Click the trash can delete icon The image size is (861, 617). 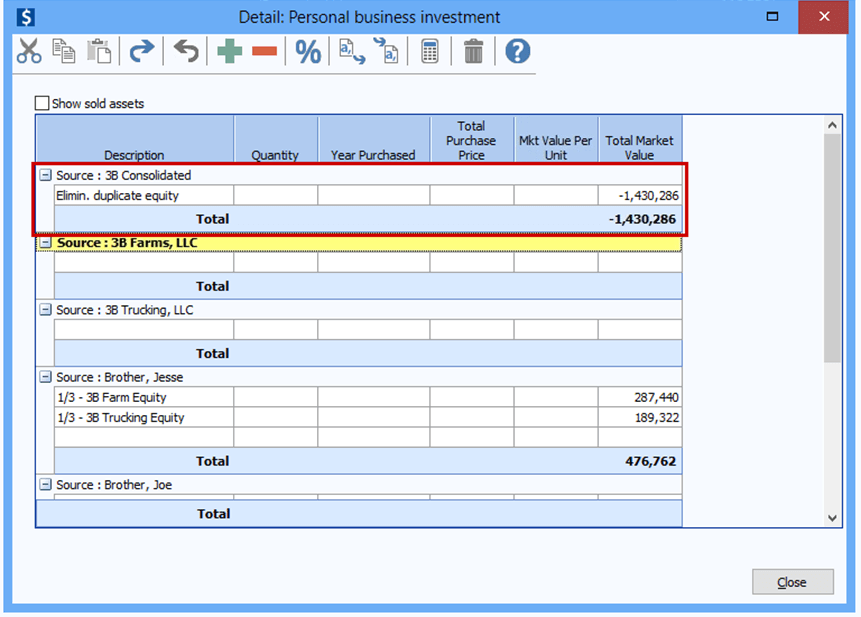click(x=474, y=52)
